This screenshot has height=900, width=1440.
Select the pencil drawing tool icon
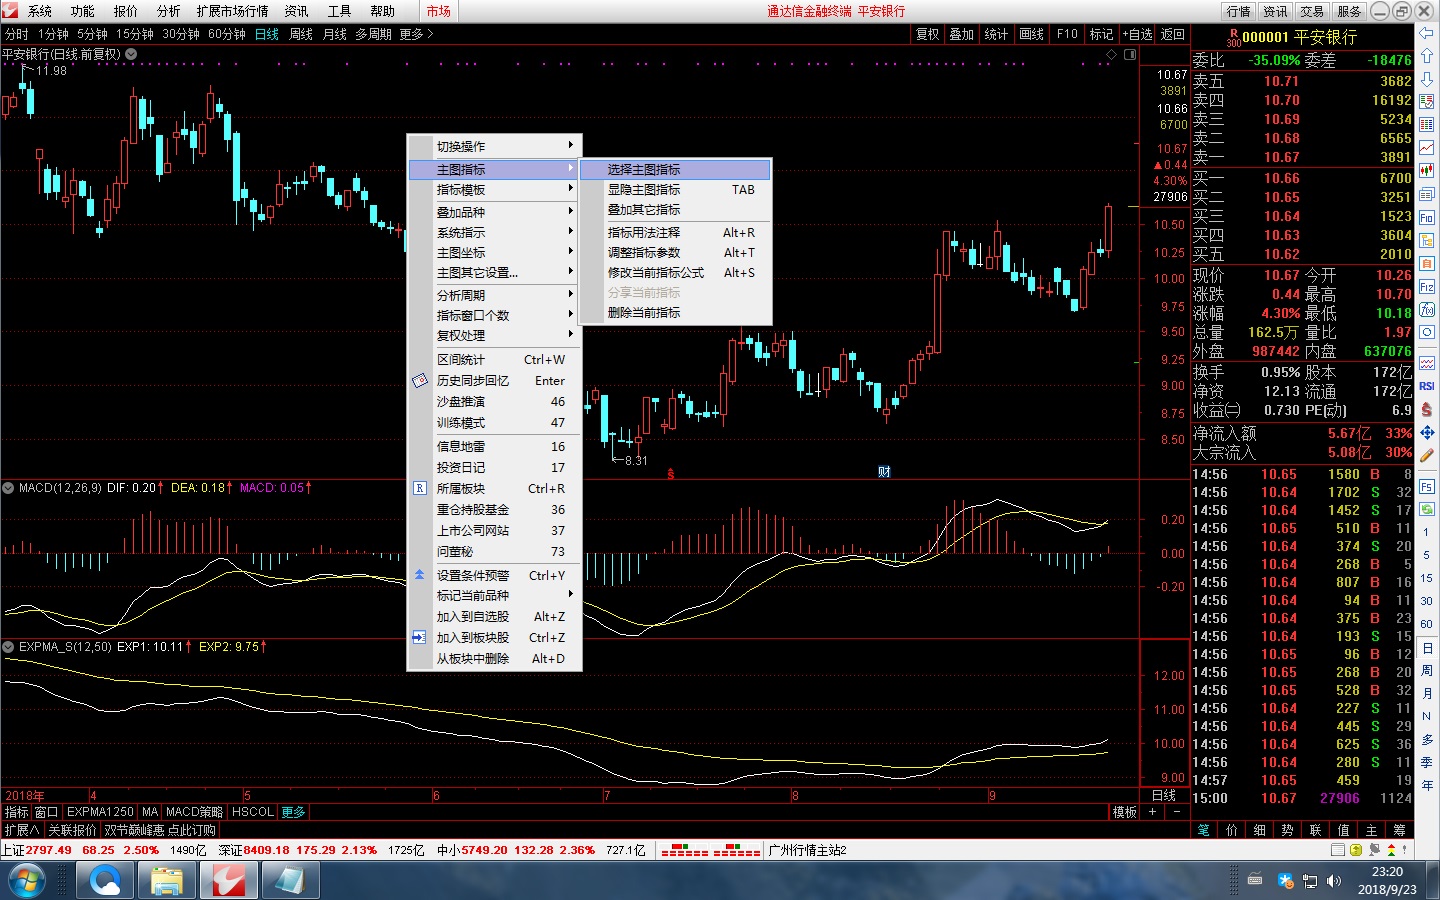(x=1427, y=456)
